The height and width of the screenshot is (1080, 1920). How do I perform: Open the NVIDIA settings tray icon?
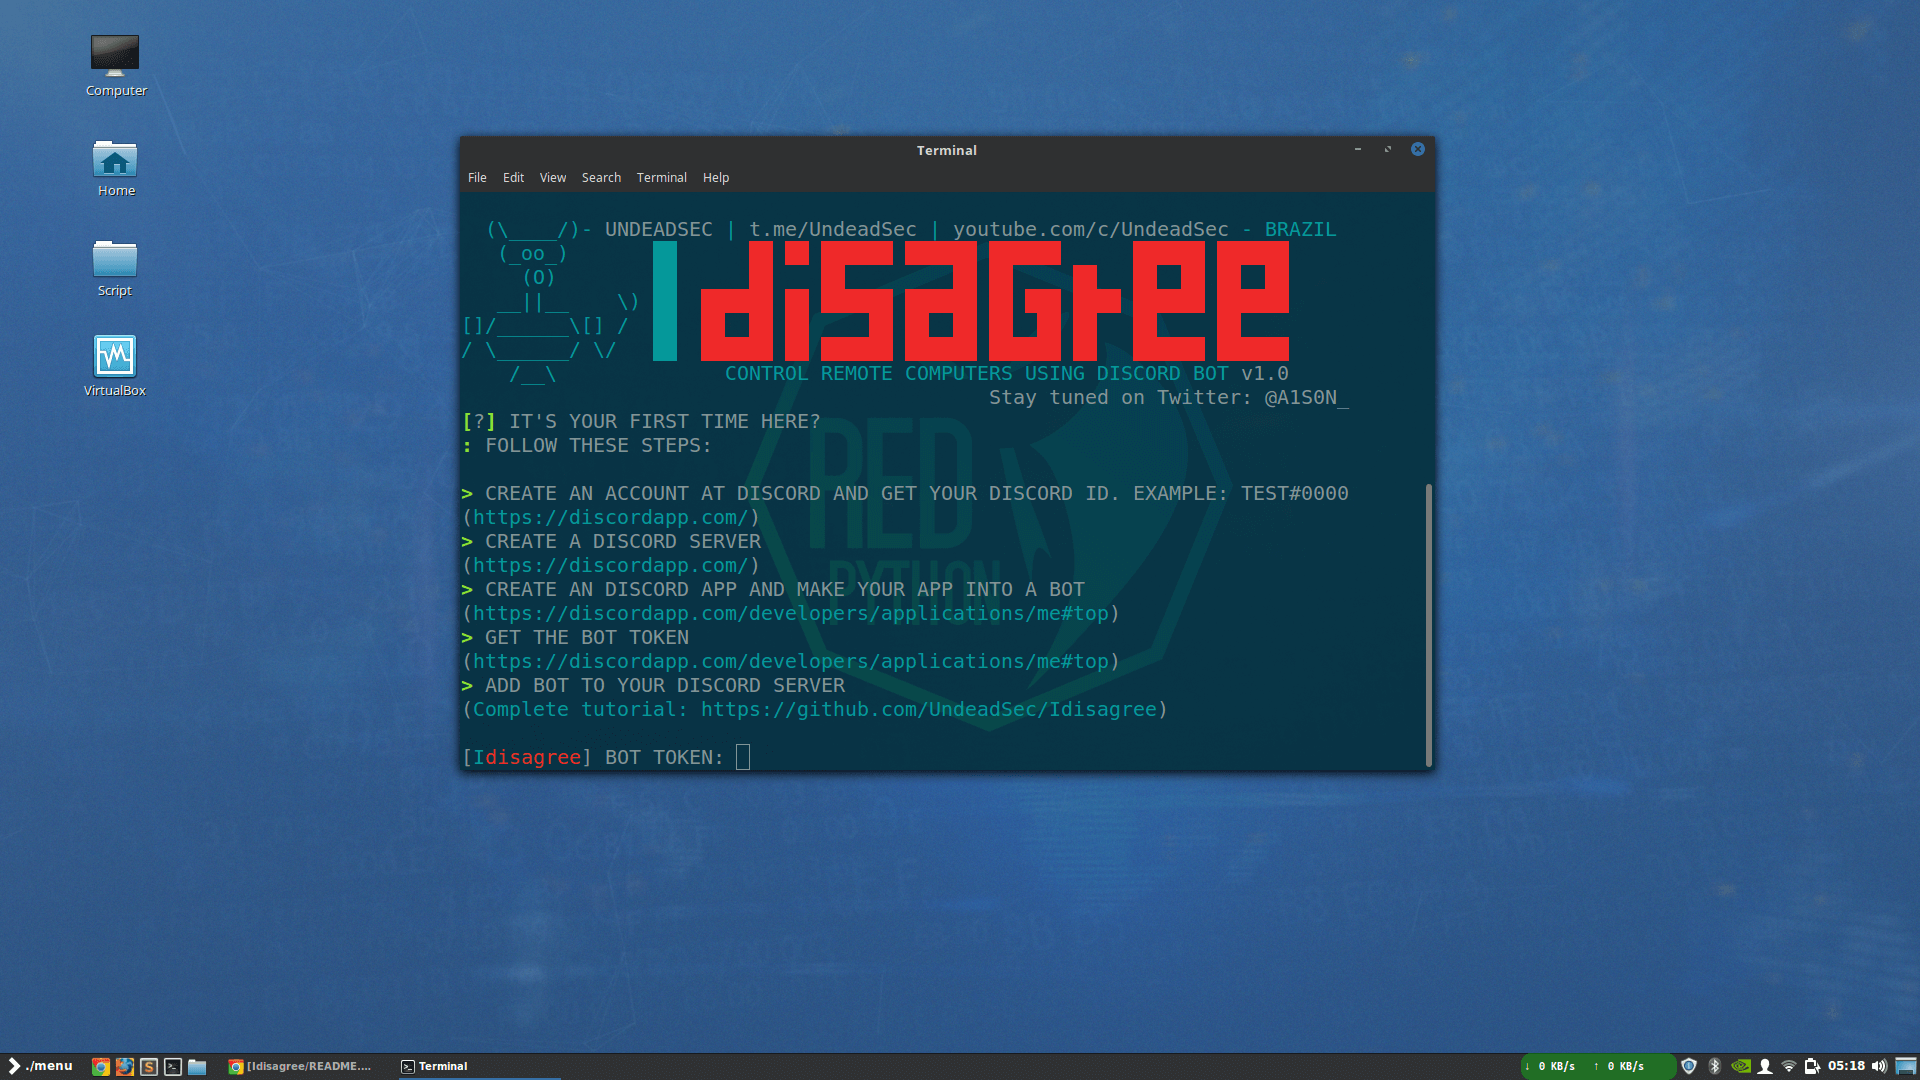point(1740,1066)
